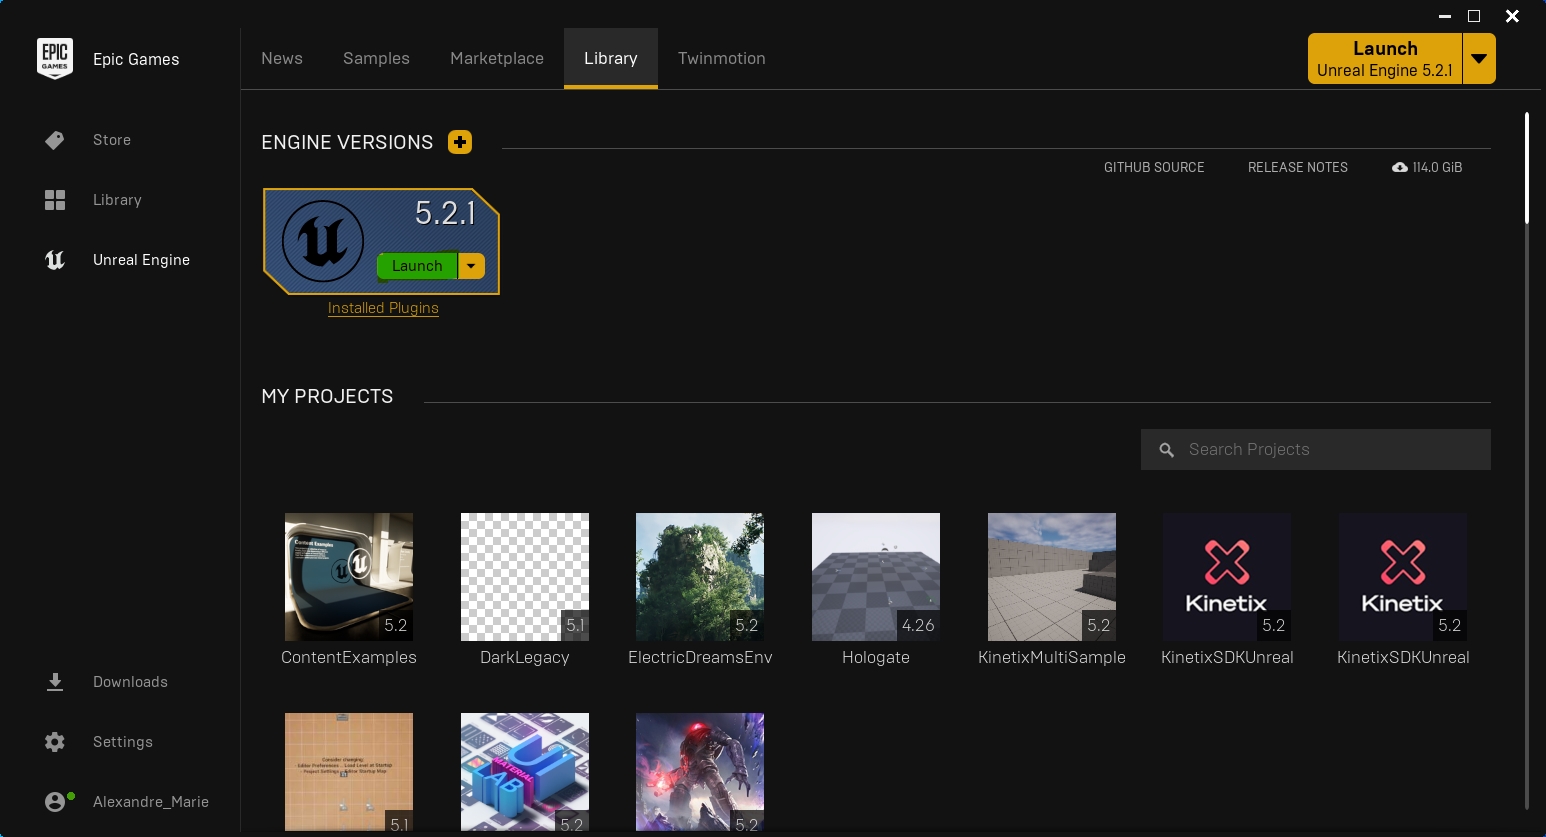The image size is (1546, 837).
Task: Go to the Twinmotion tab
Action: point(721,59)
